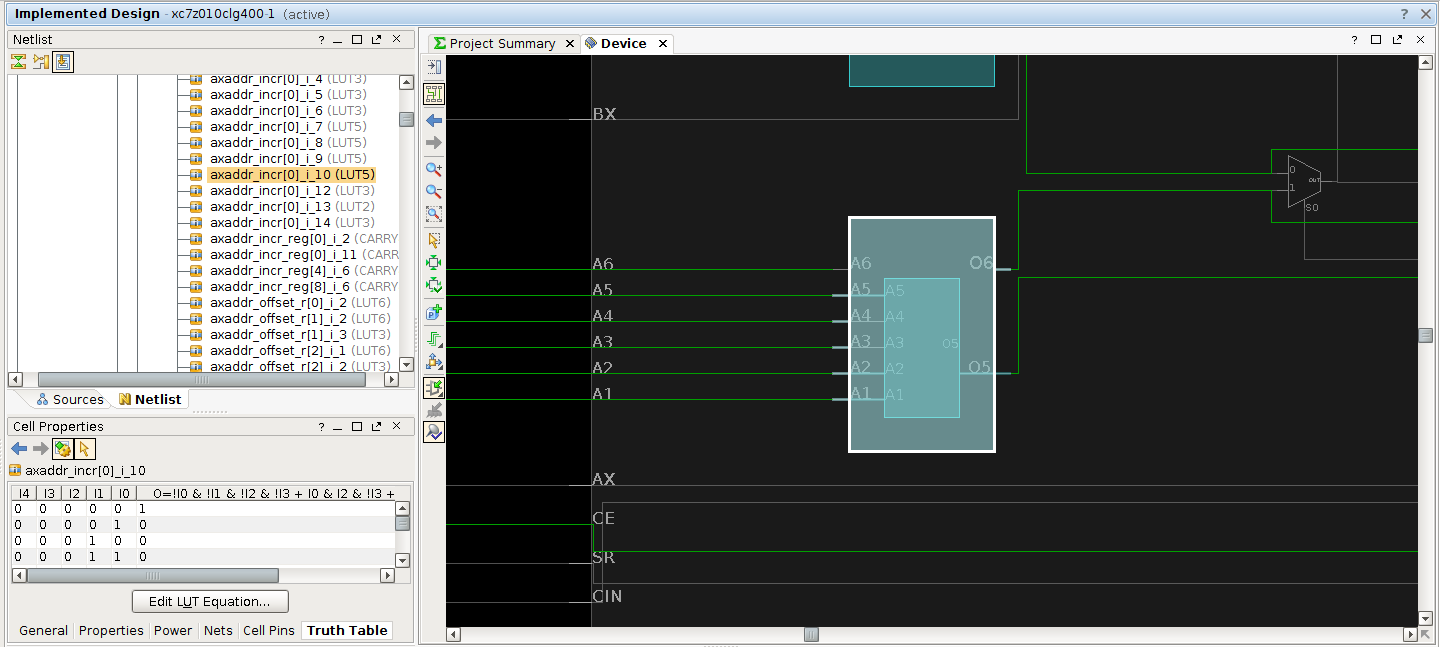Screen dimensions: 1440x647
Task: Click the Zoom In magnifier icon
Action: click(434, 169)
